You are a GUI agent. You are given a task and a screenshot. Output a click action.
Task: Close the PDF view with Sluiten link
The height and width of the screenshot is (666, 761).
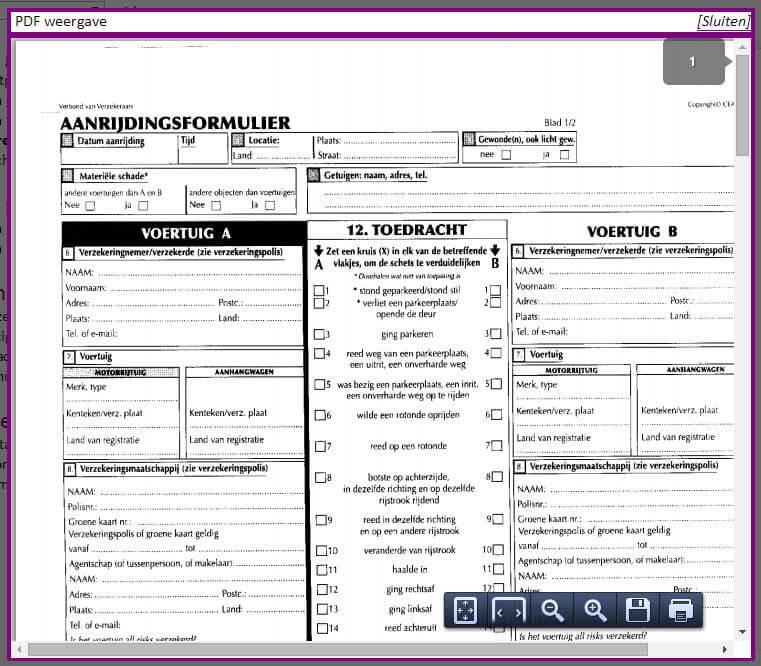point(723,21)
